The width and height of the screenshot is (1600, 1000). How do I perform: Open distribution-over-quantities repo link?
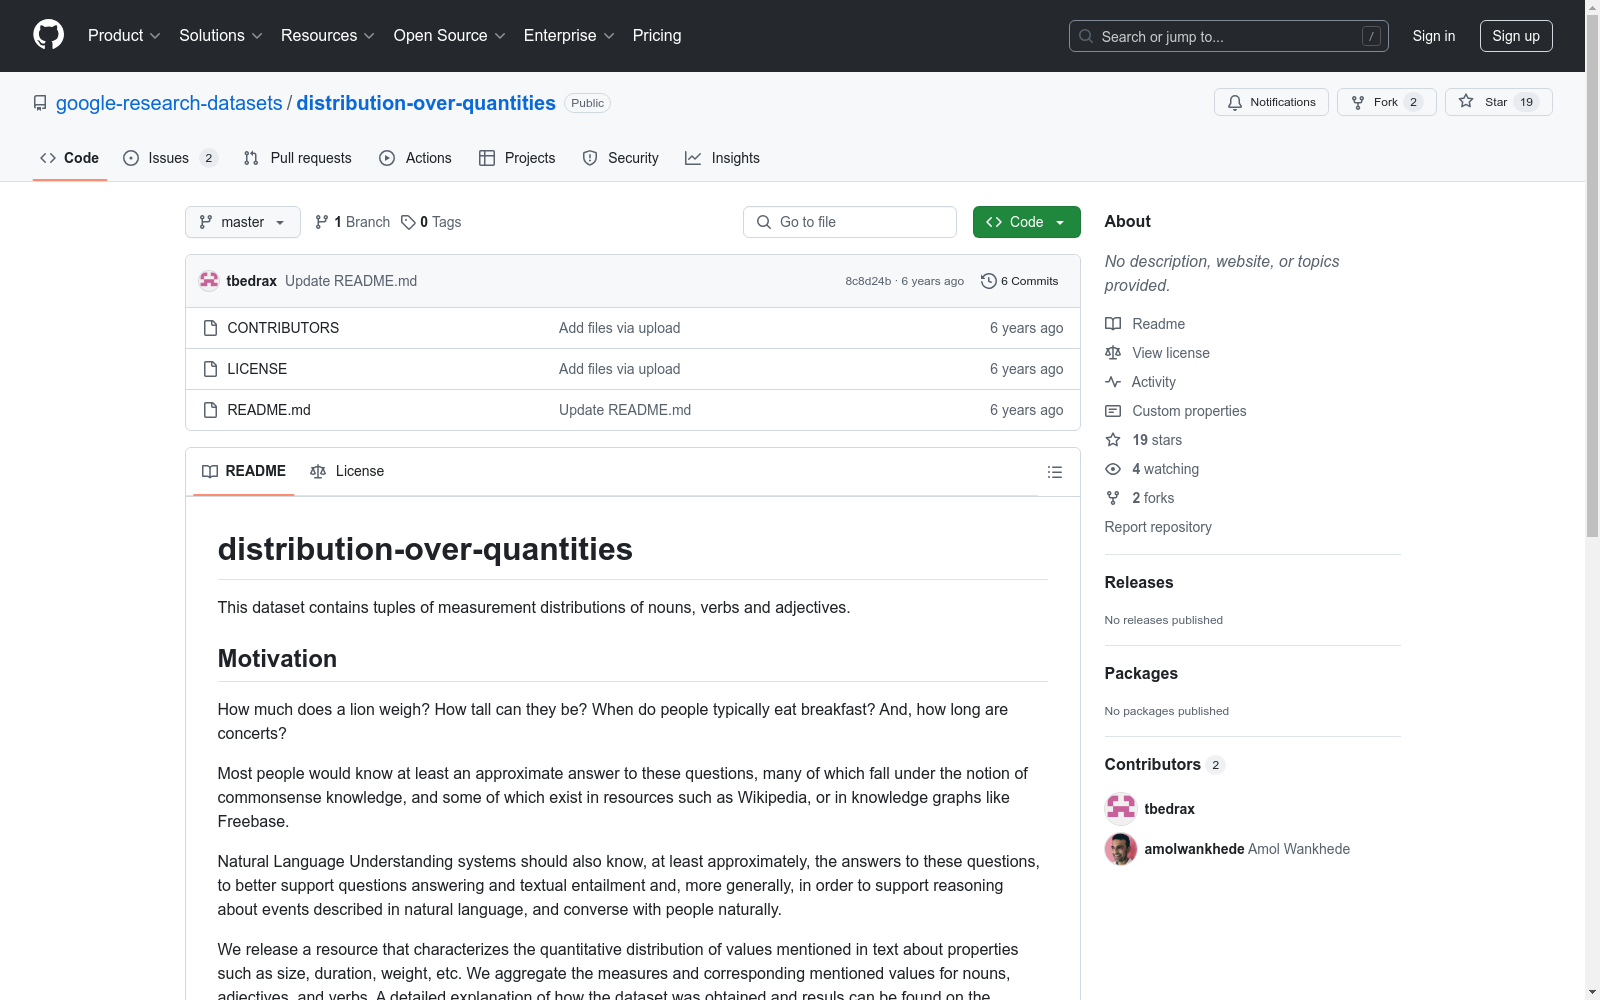(426, 103)
